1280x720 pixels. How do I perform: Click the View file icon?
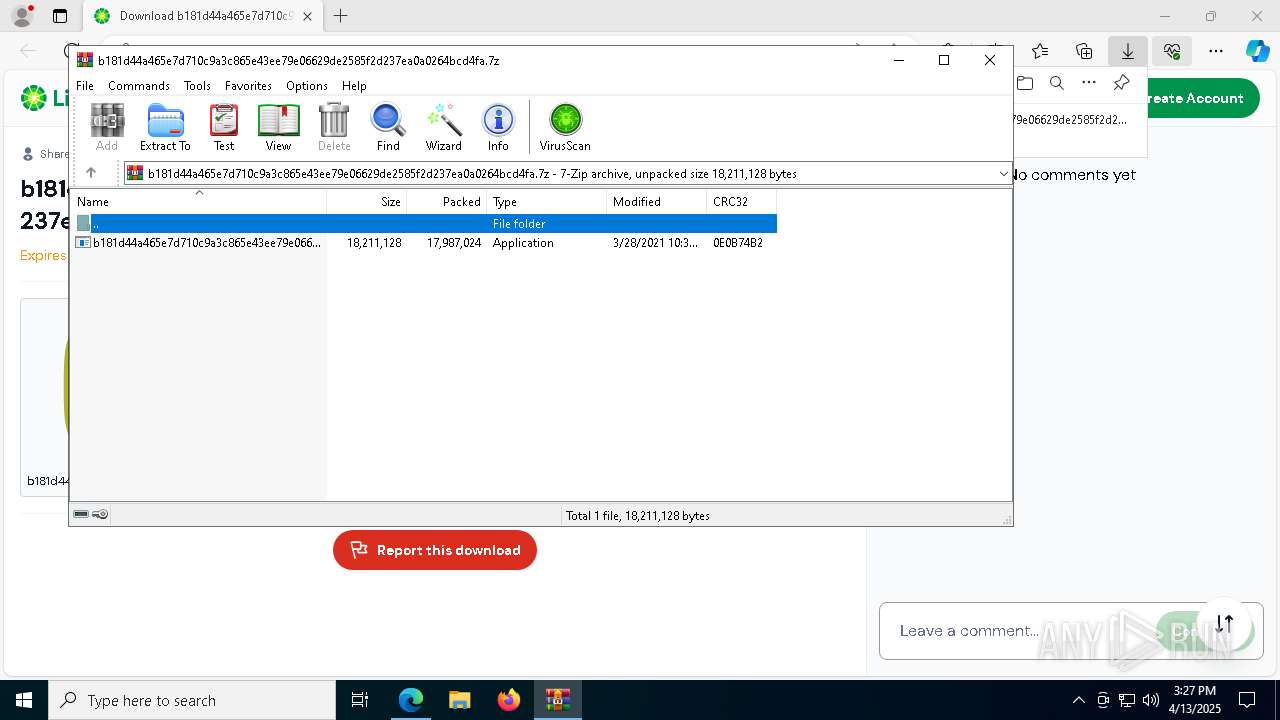coord(278,127)
